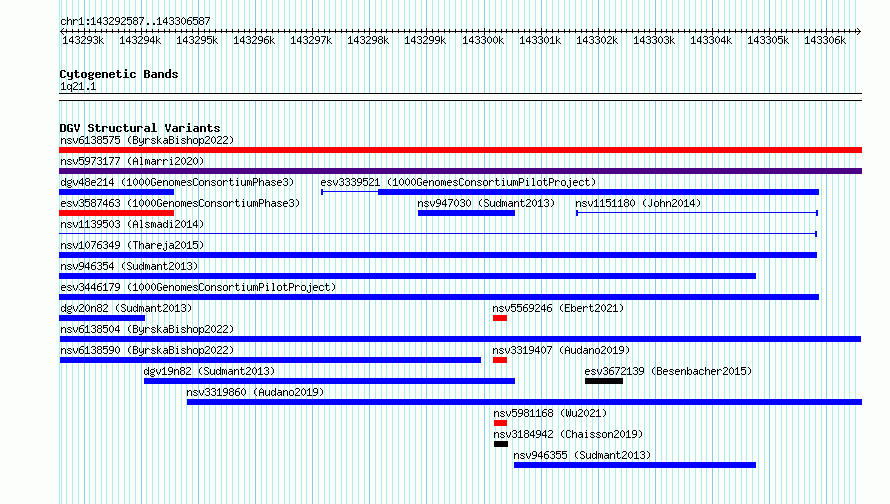Screen dimensions: 890x504
Task: Select the small red nsv3319407 bar
Action: point(500,360)
